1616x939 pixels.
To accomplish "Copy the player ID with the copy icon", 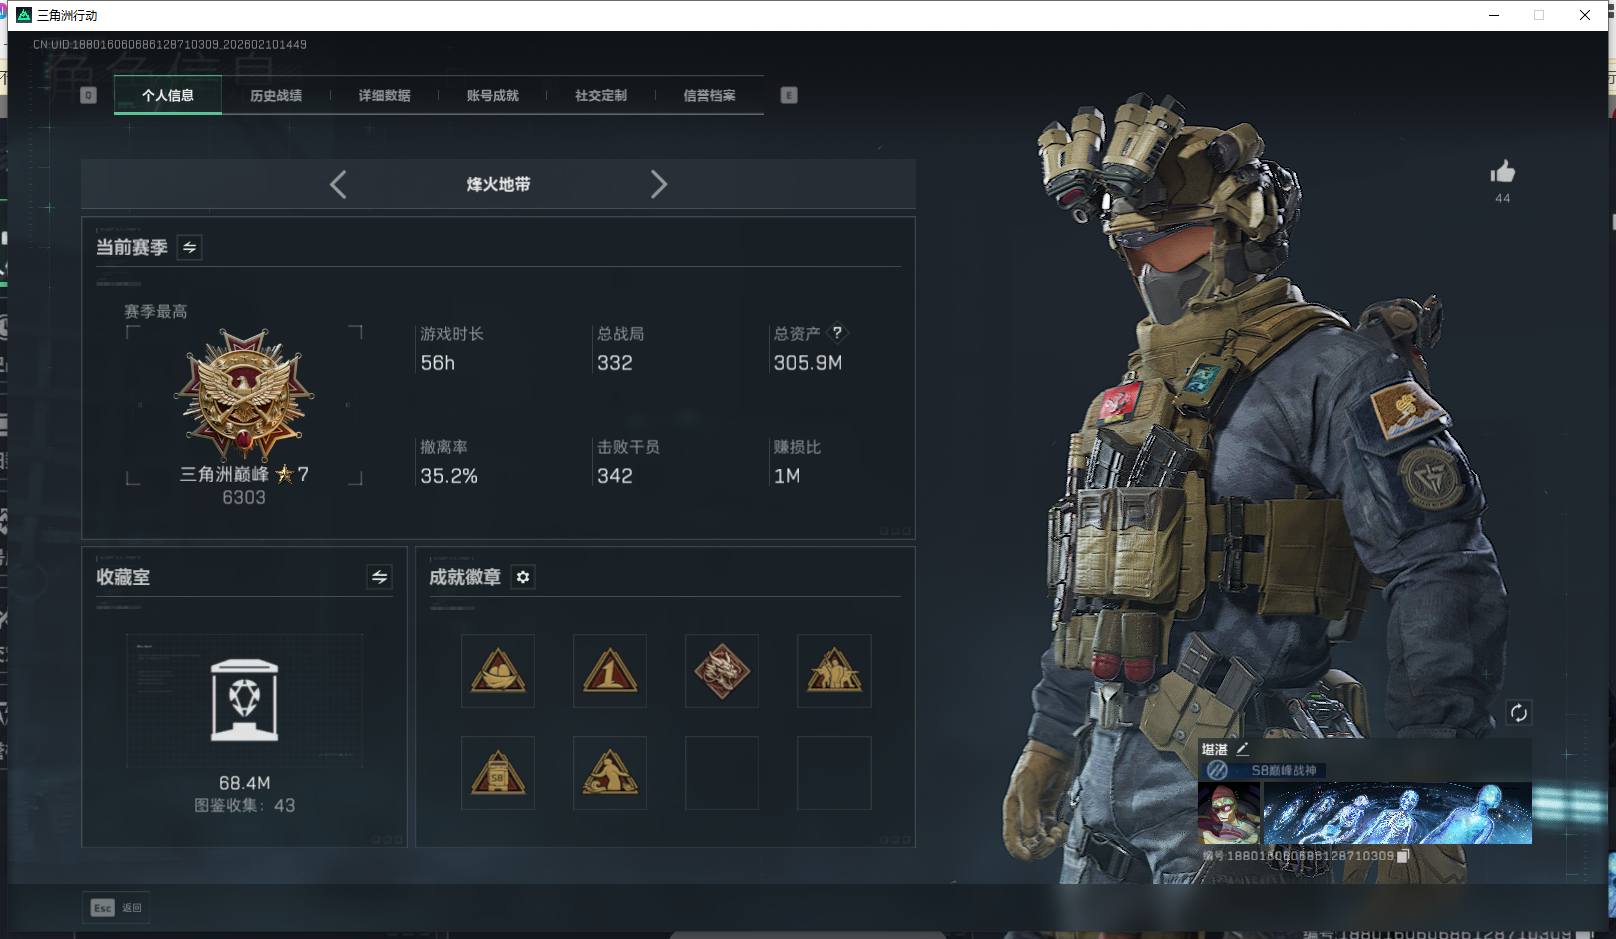I will (x=1403, y=856).
